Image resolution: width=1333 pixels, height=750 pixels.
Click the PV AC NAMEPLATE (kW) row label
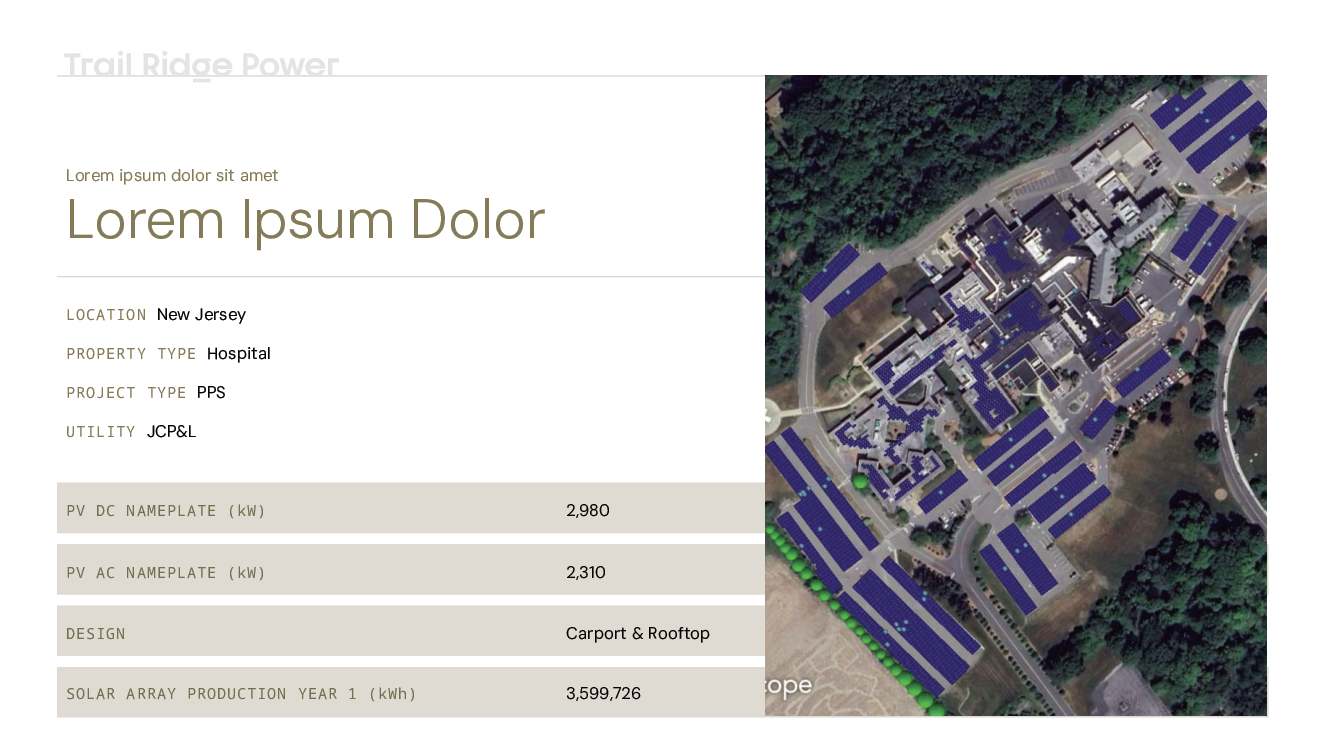point(166,573)
